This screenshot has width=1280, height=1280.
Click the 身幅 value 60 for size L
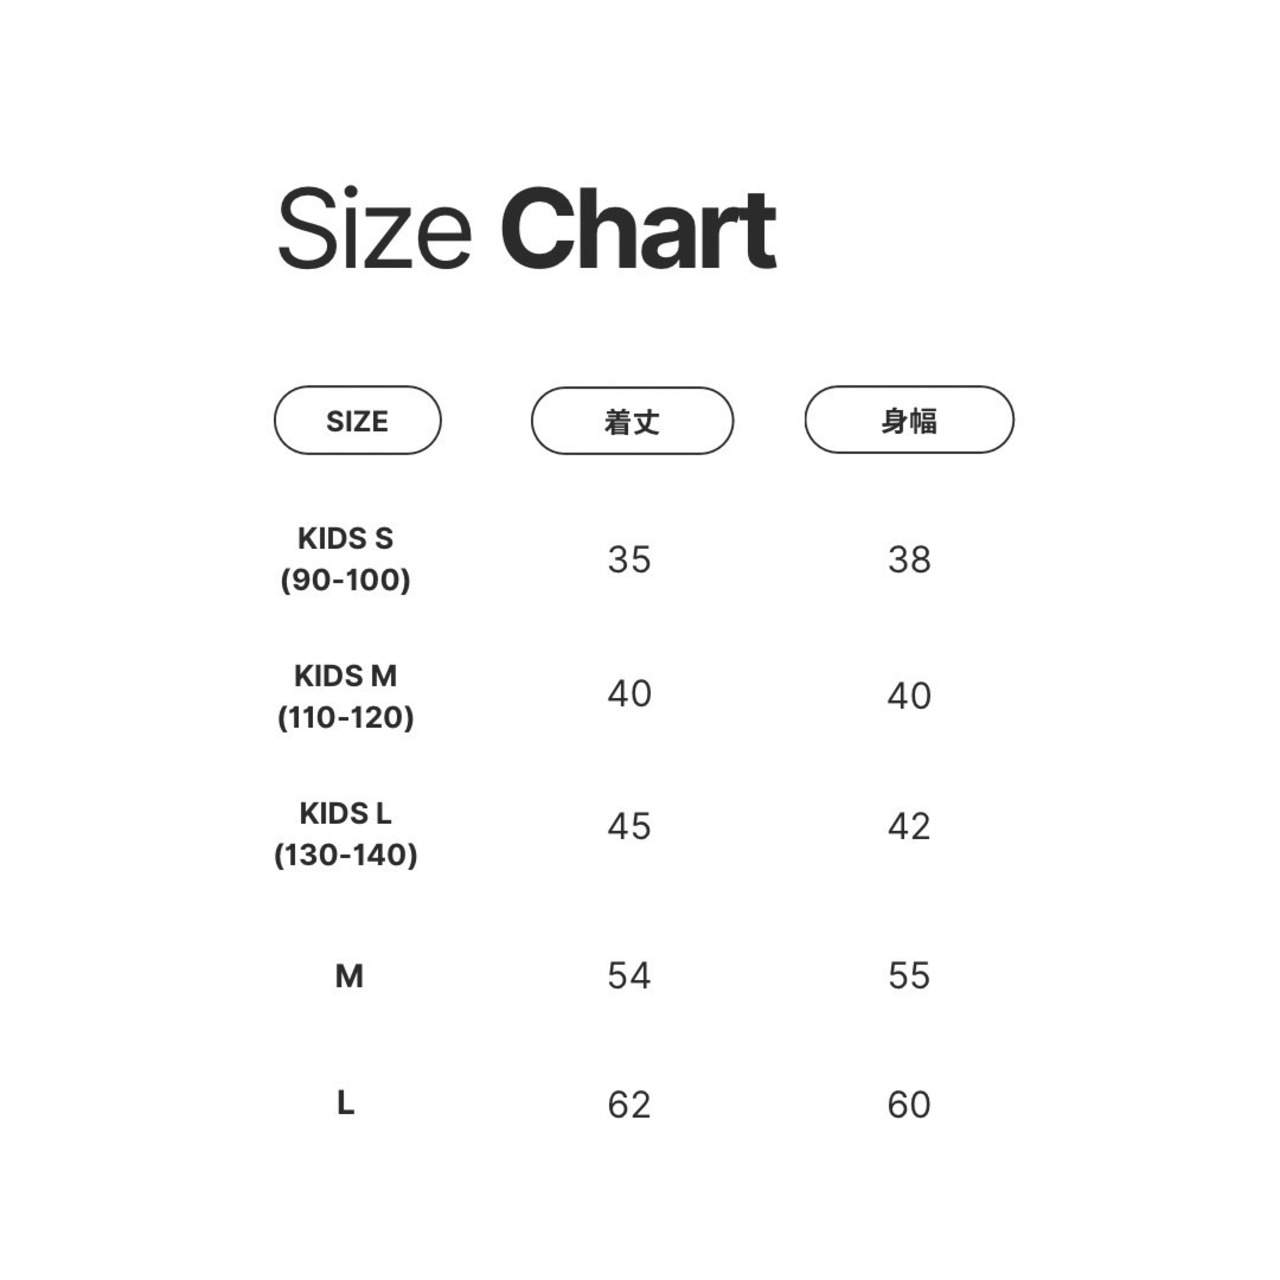(909, 1104)
